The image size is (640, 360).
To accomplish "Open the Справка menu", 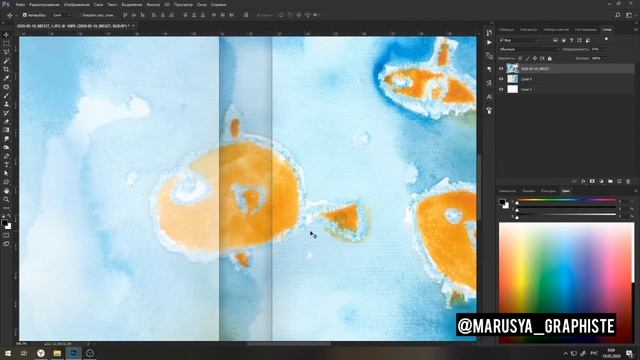I will point(218,4).
